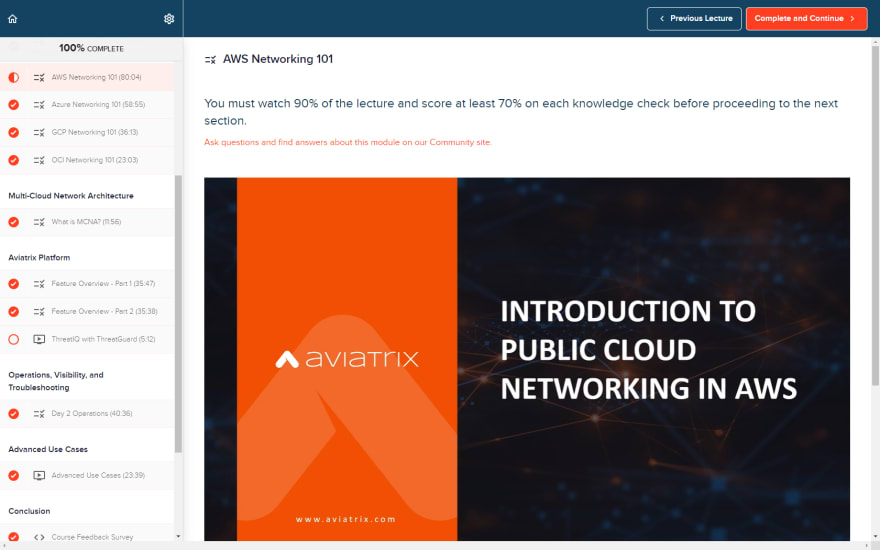Click the completed checkmark for Day 2 Operations
Image resolution: width=880 pixels, height=550 pixels.
coord(13,414)
